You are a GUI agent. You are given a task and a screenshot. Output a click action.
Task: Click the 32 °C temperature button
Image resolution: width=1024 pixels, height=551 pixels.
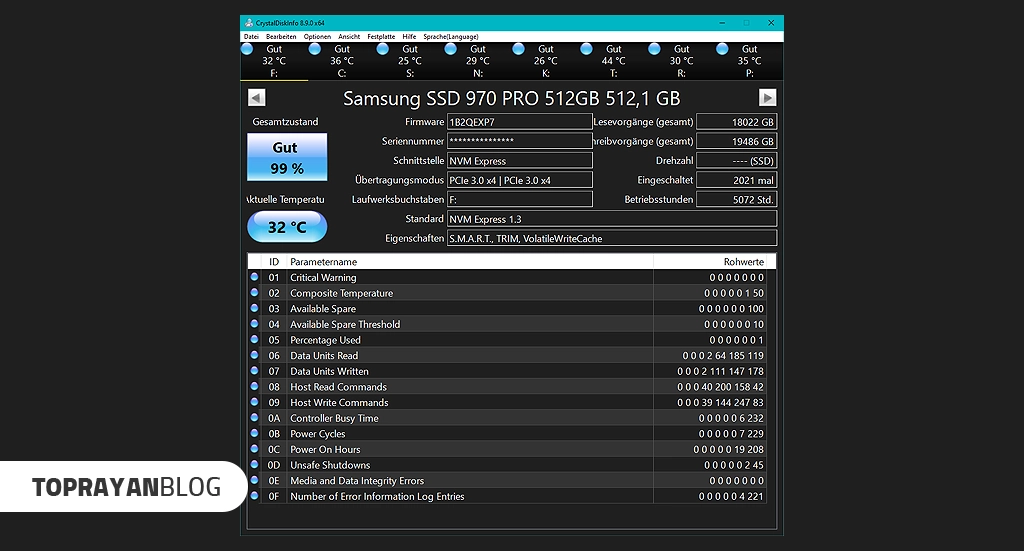click(287, 227)
